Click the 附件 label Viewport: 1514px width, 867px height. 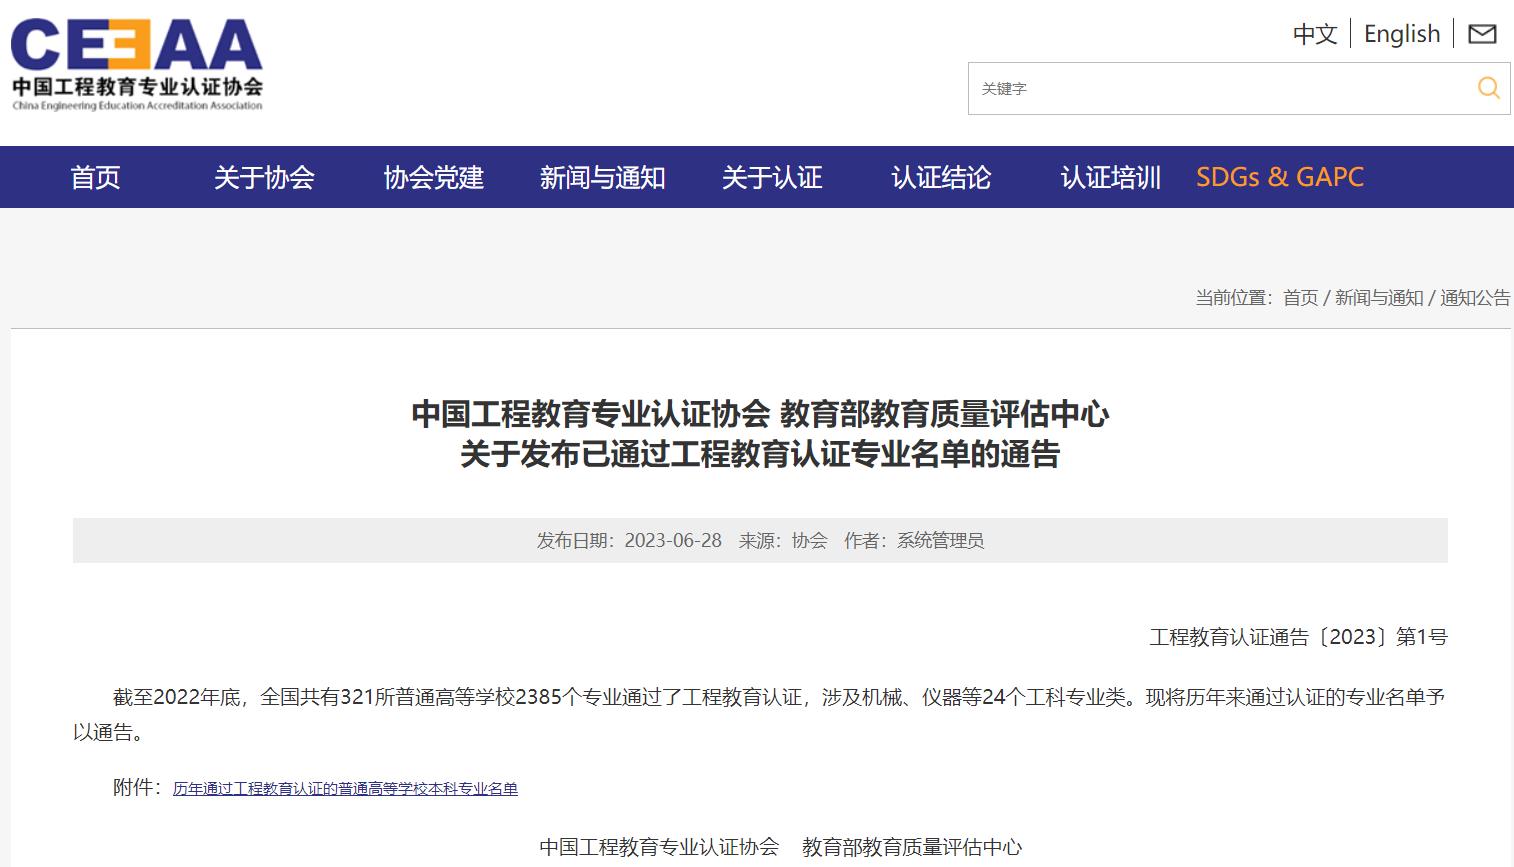point(135,787)
